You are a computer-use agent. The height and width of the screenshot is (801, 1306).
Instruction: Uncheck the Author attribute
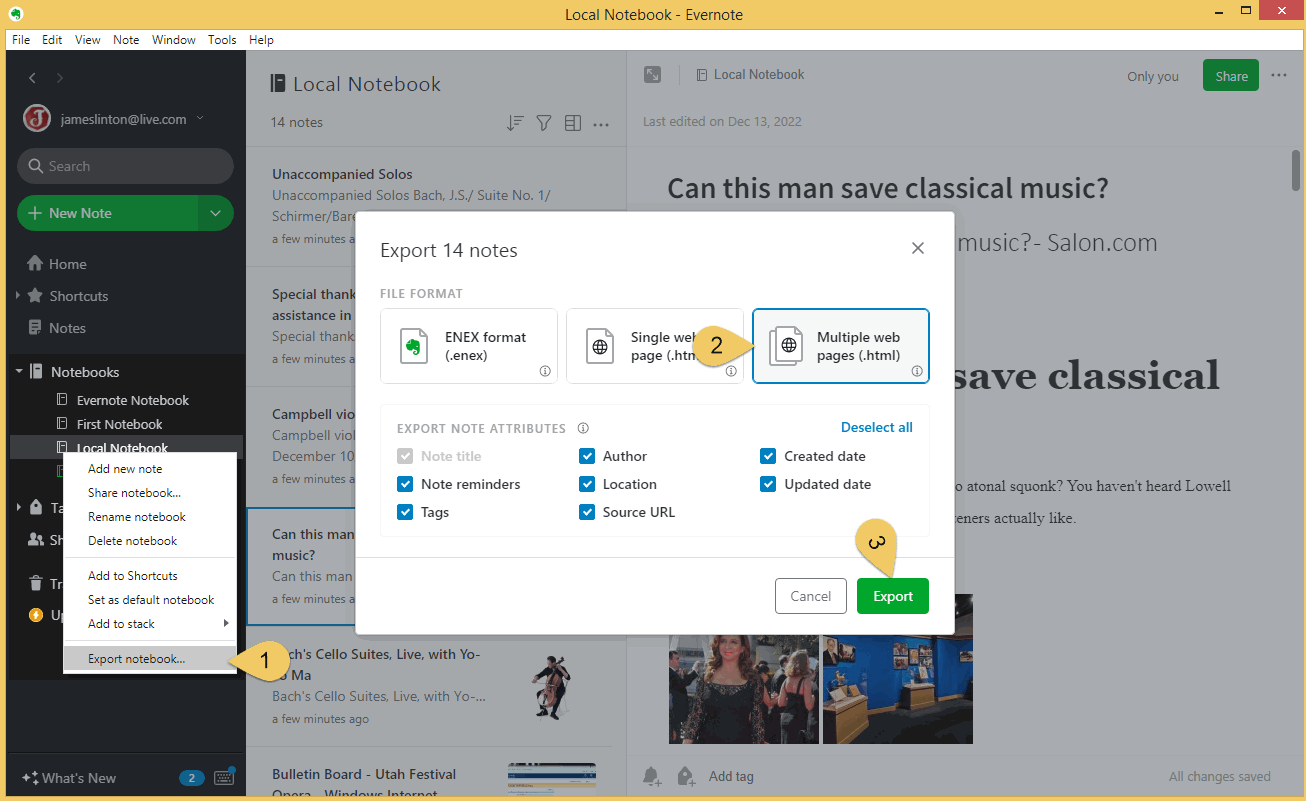click(587, 456)
